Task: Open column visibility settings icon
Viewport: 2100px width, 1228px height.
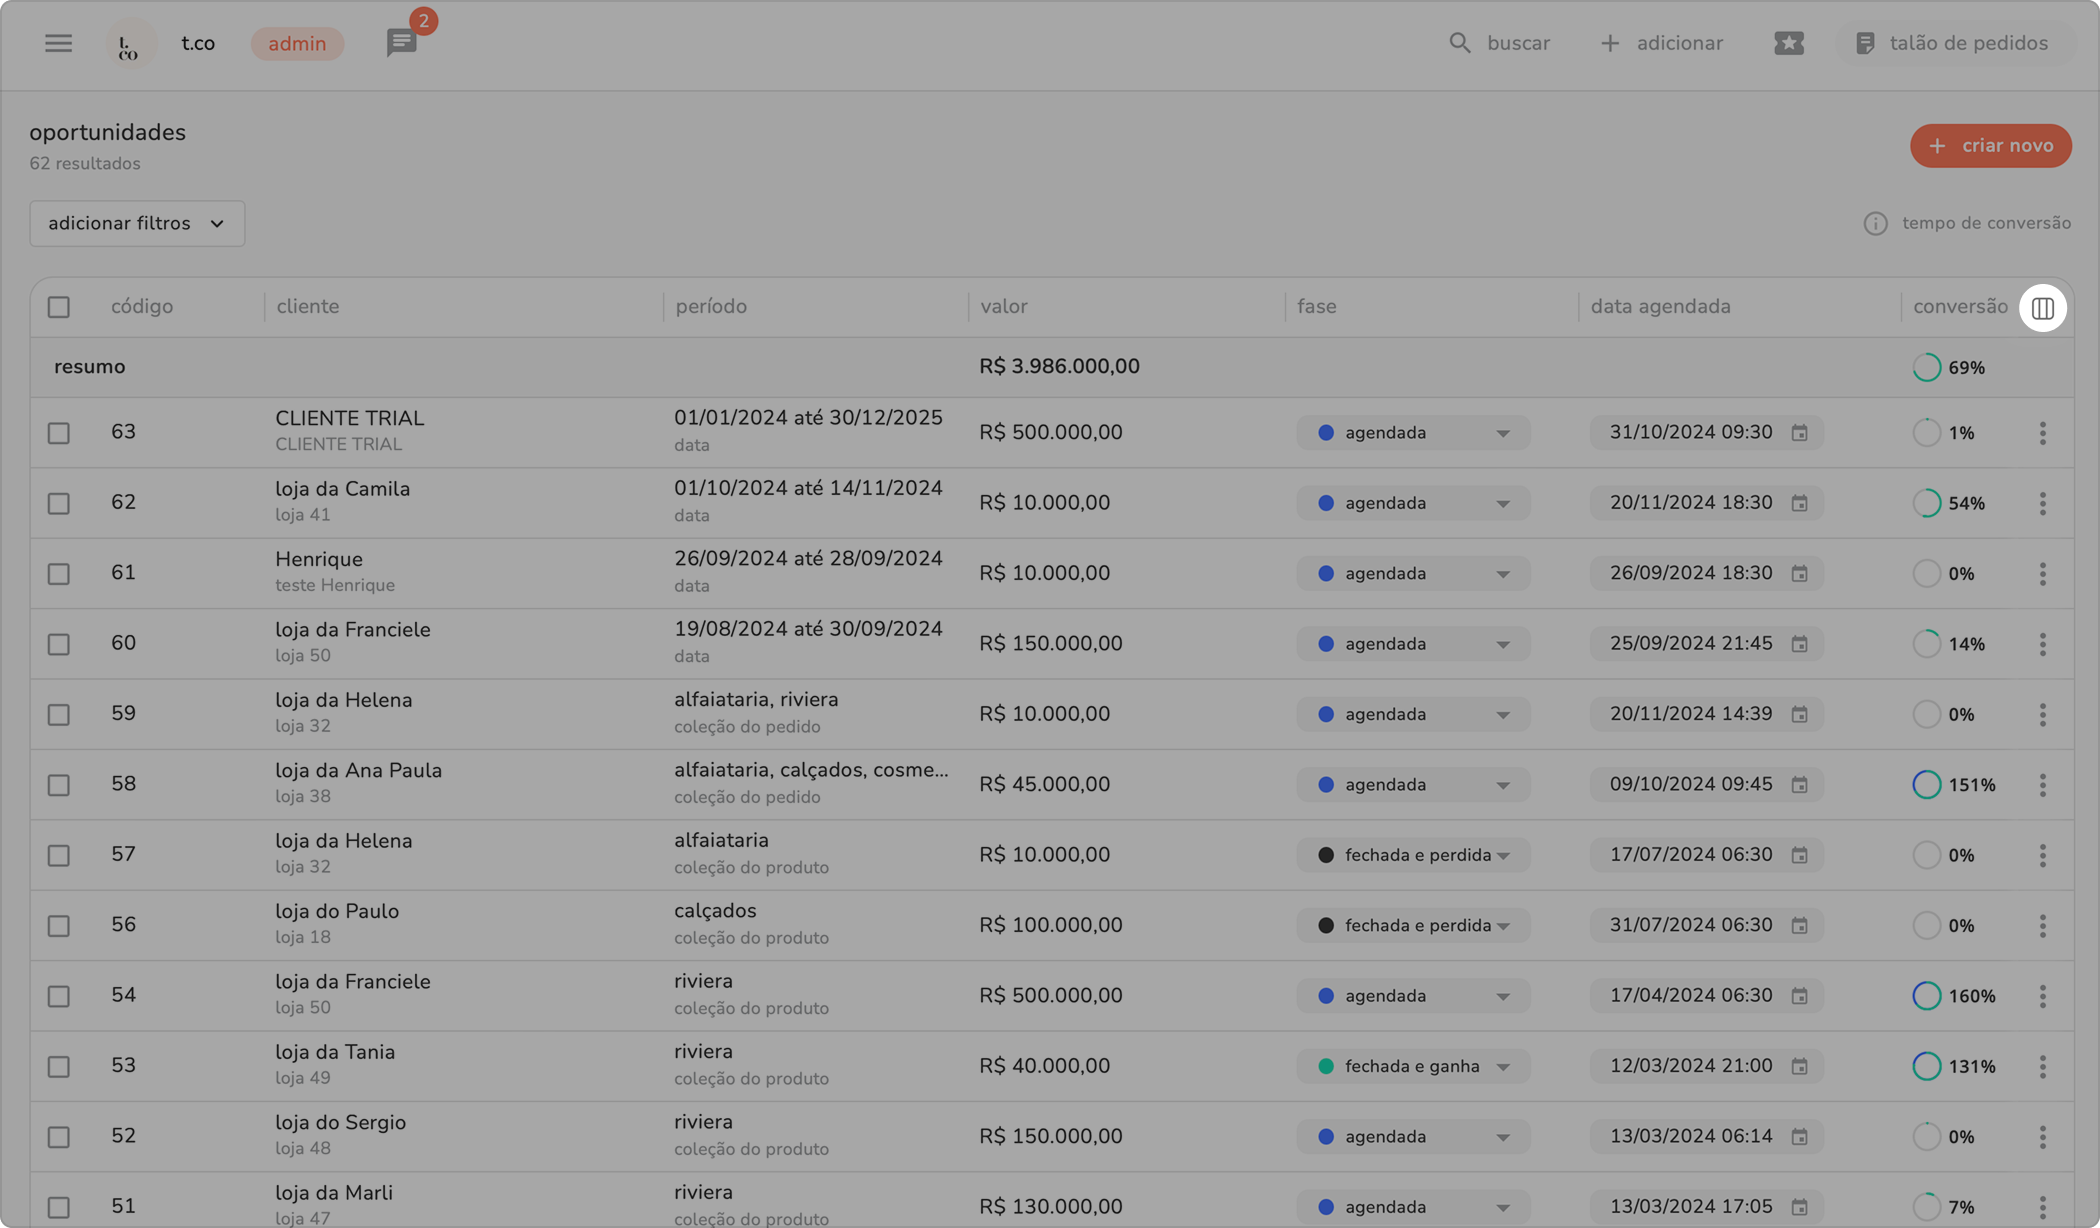Action: click(2042, 308)
